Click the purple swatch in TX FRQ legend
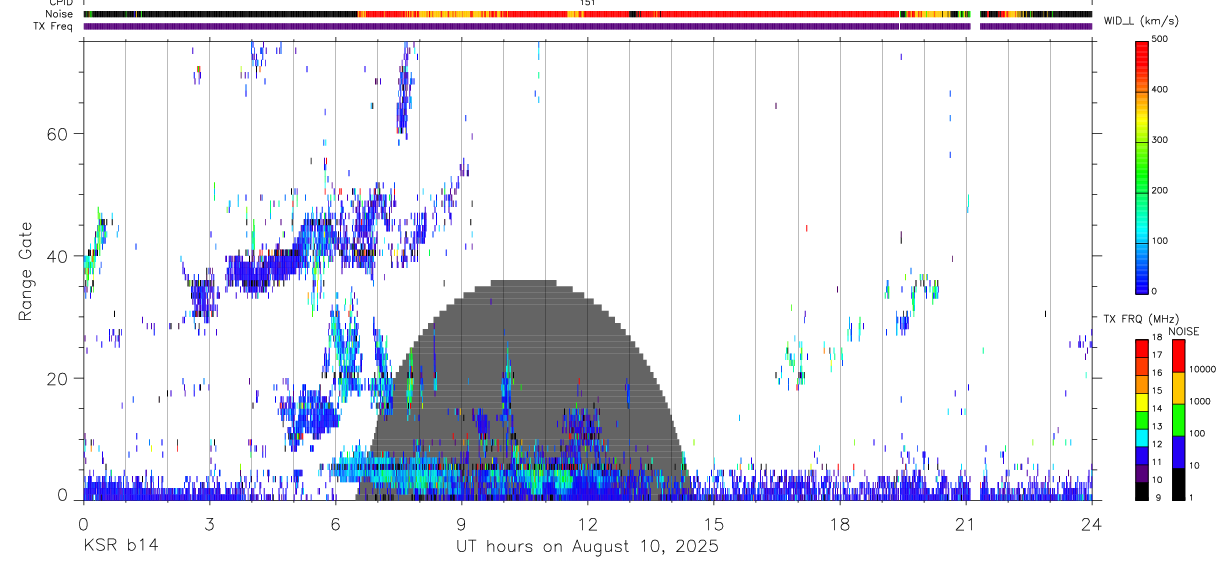The image size is (1228, 567). click(x=1142, y=473)
